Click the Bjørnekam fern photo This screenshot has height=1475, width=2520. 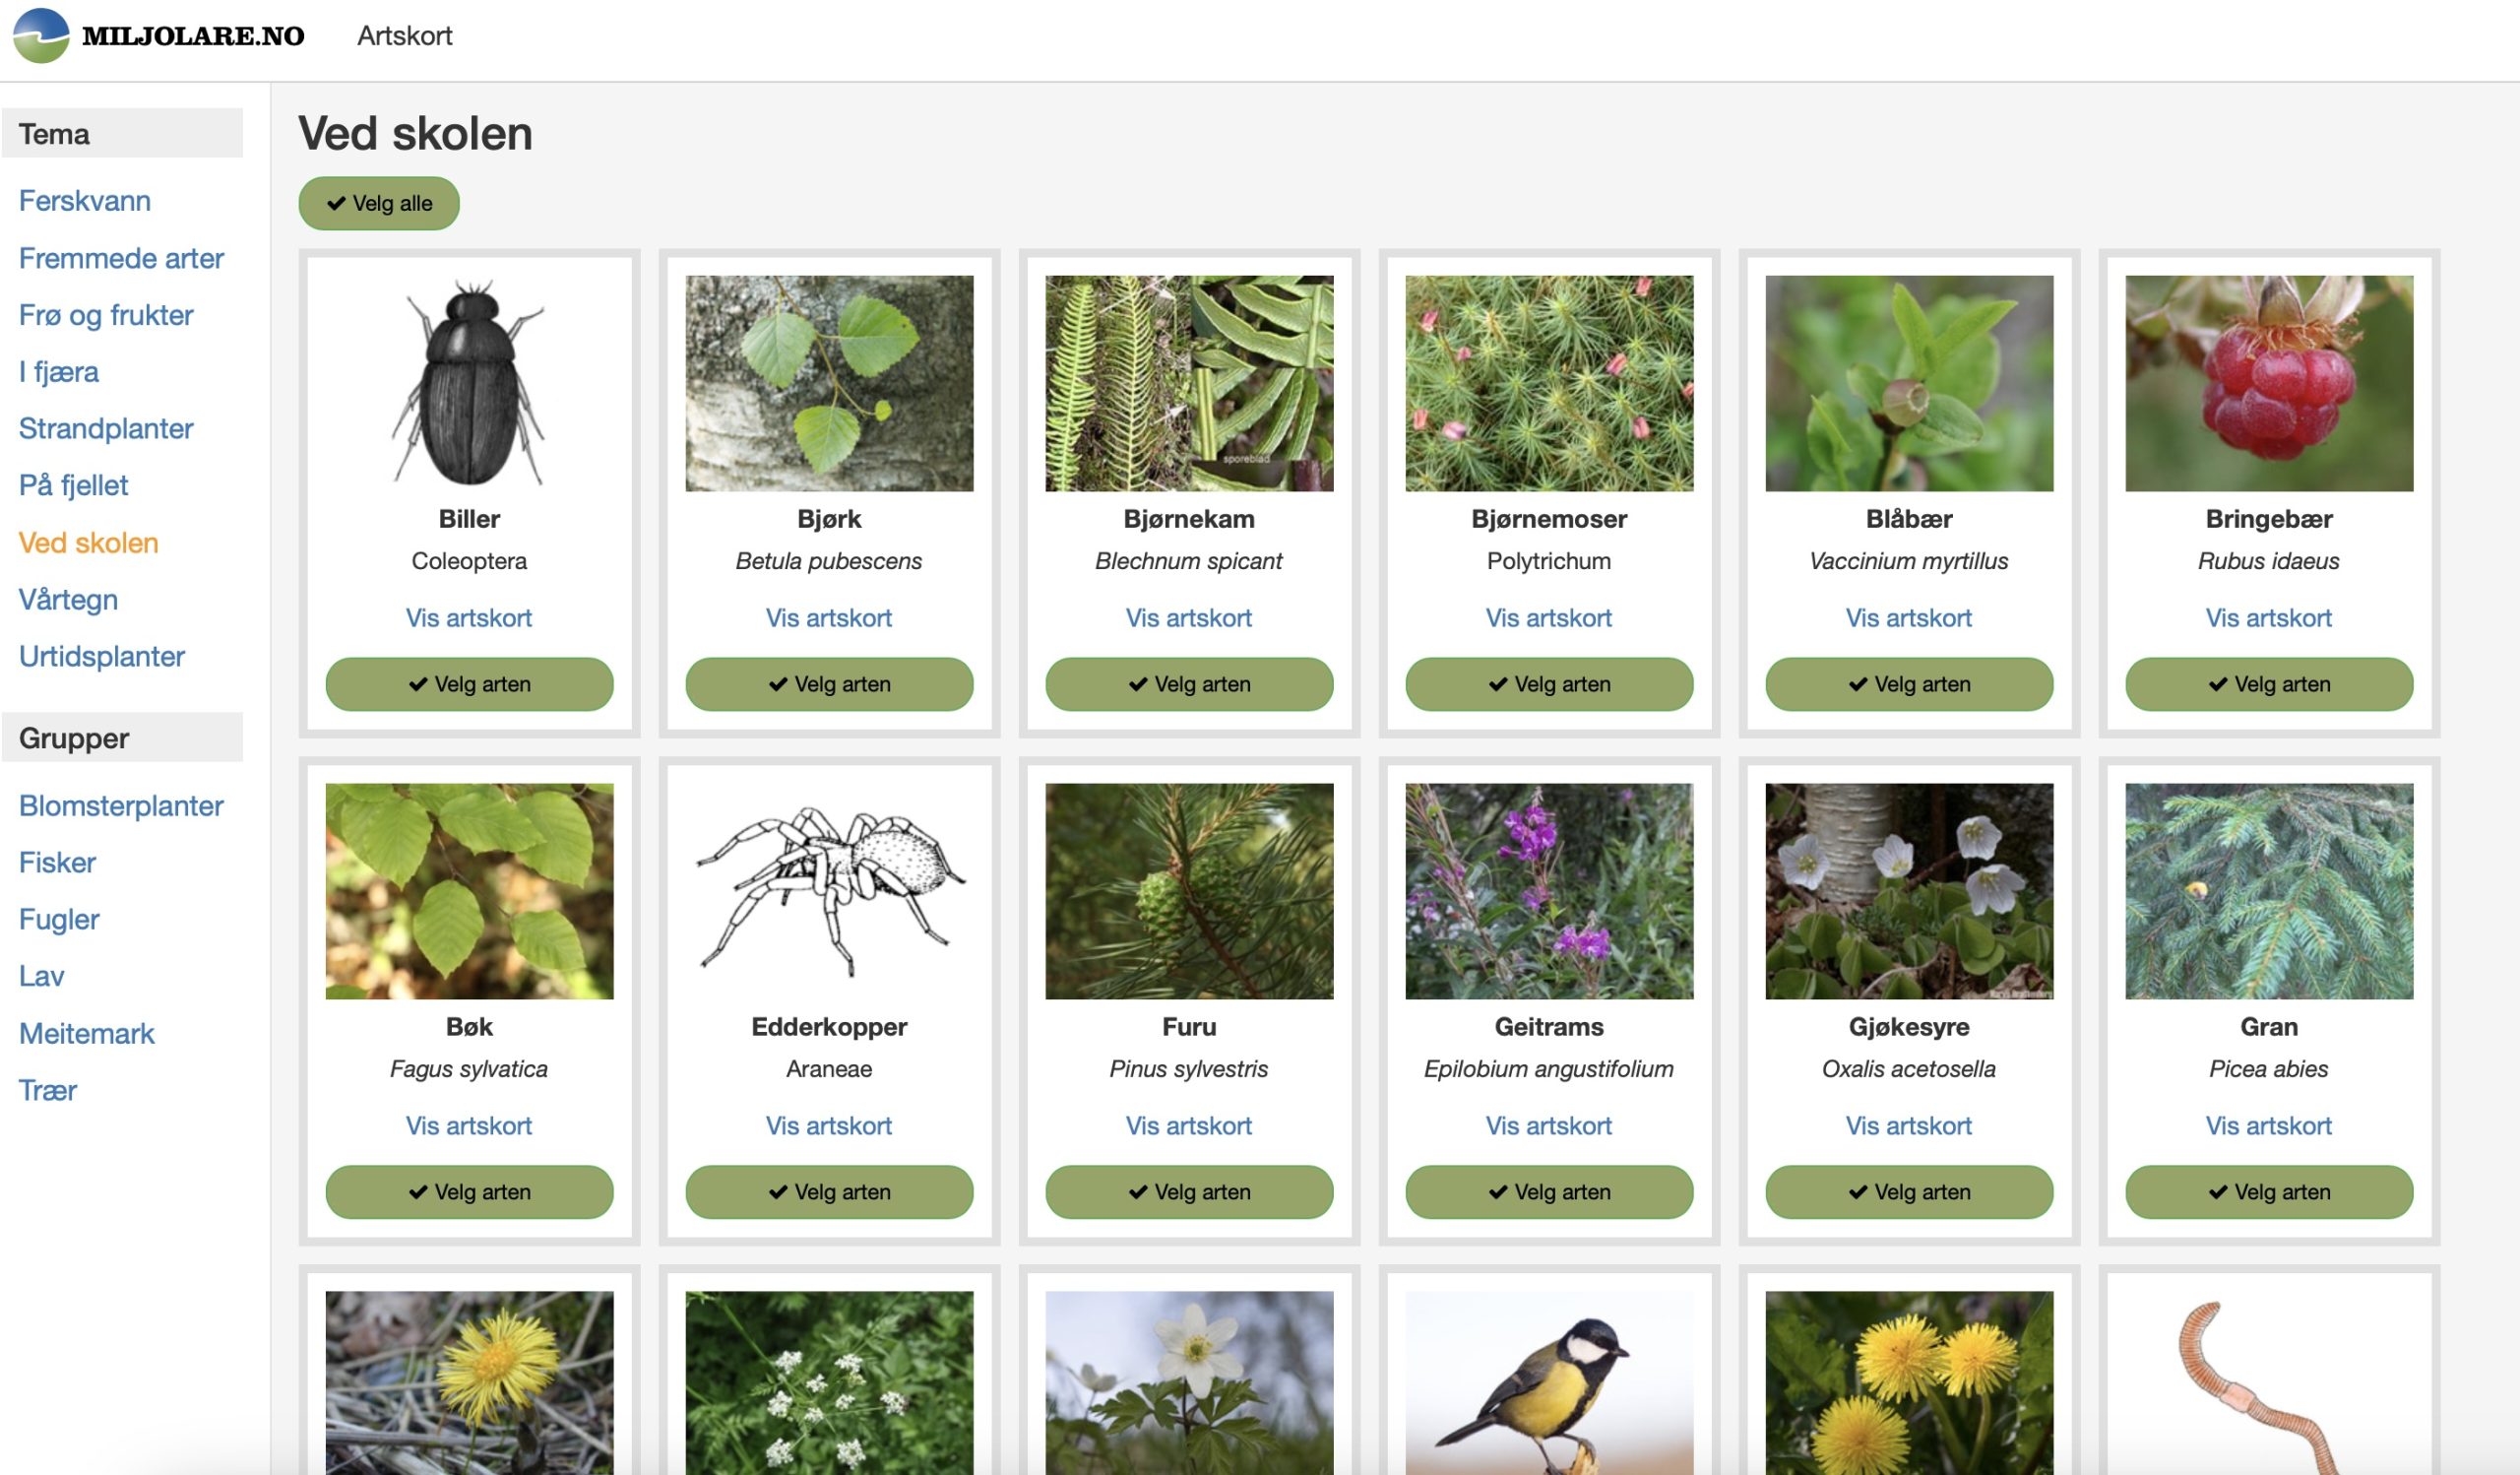pyautogui.click(x=1189, y=384)
